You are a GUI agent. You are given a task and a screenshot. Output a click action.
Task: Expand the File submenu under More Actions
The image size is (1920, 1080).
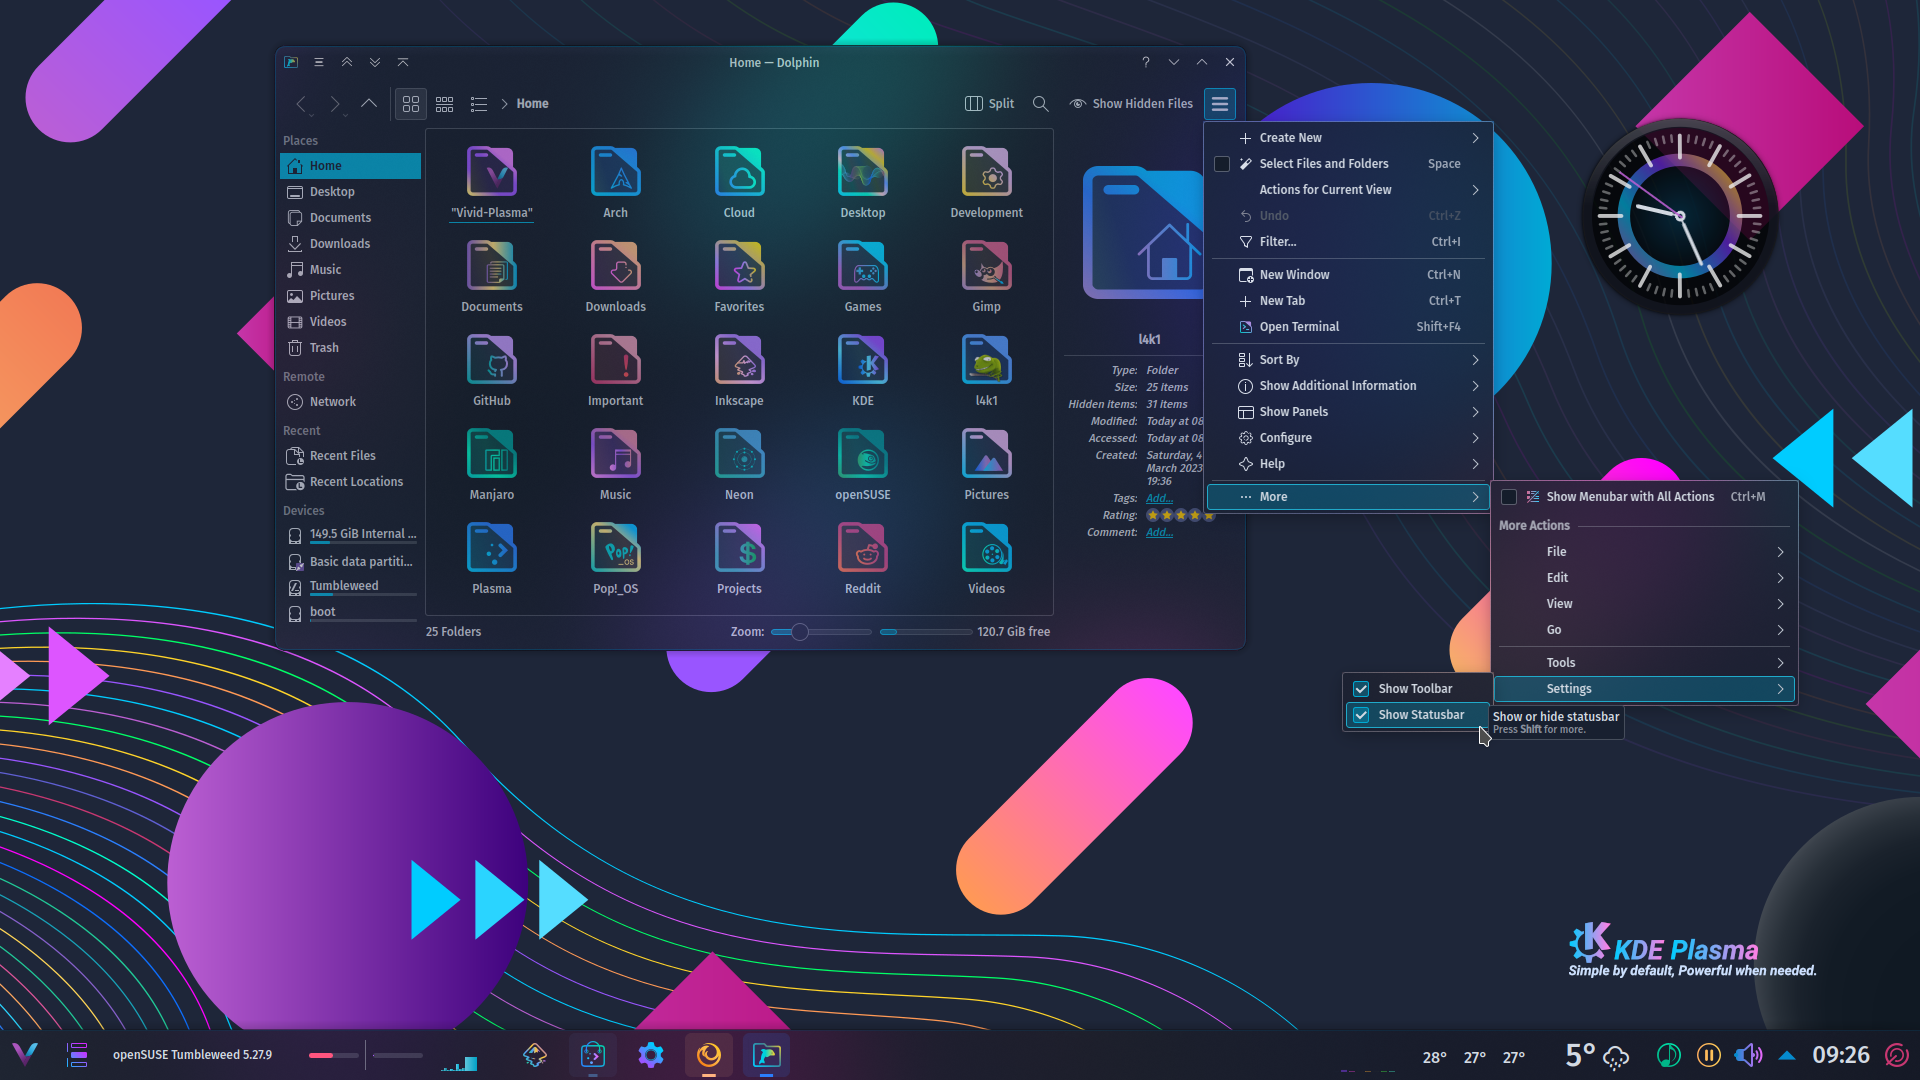[1644, 552]
